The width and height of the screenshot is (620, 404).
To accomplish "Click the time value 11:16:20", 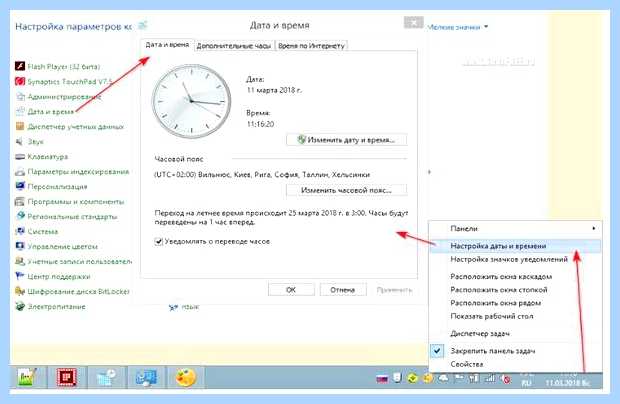I will pyautogui.click(x=260, y=124).
